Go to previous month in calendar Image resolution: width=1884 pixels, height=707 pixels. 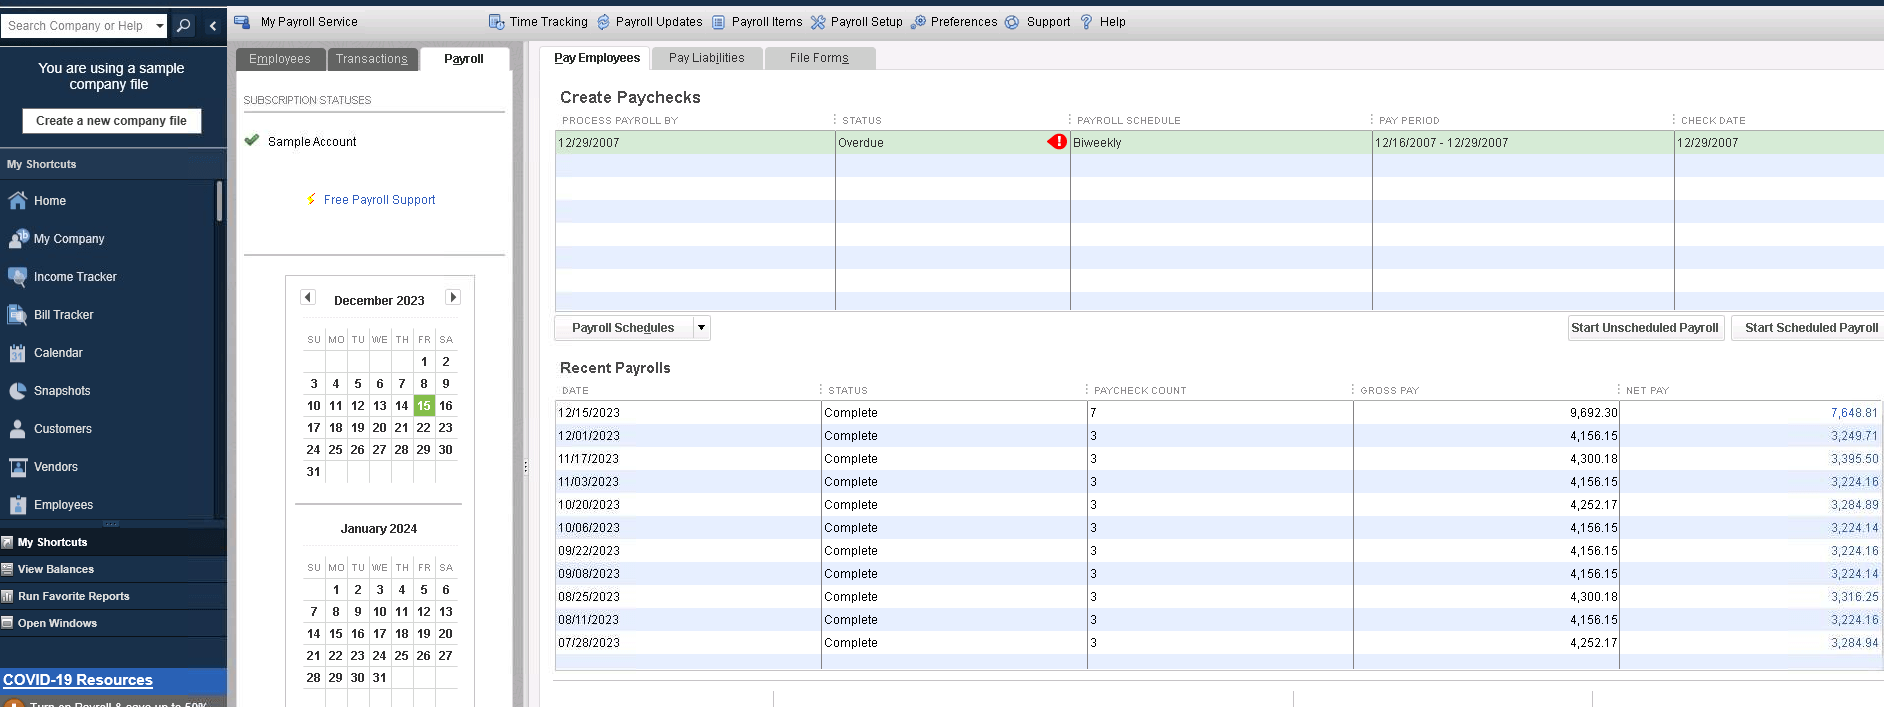(x=308, y=297)
